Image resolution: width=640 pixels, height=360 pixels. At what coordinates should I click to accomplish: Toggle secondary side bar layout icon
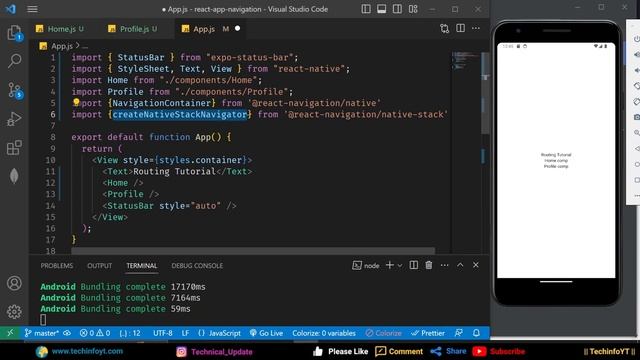coord(397,9)
